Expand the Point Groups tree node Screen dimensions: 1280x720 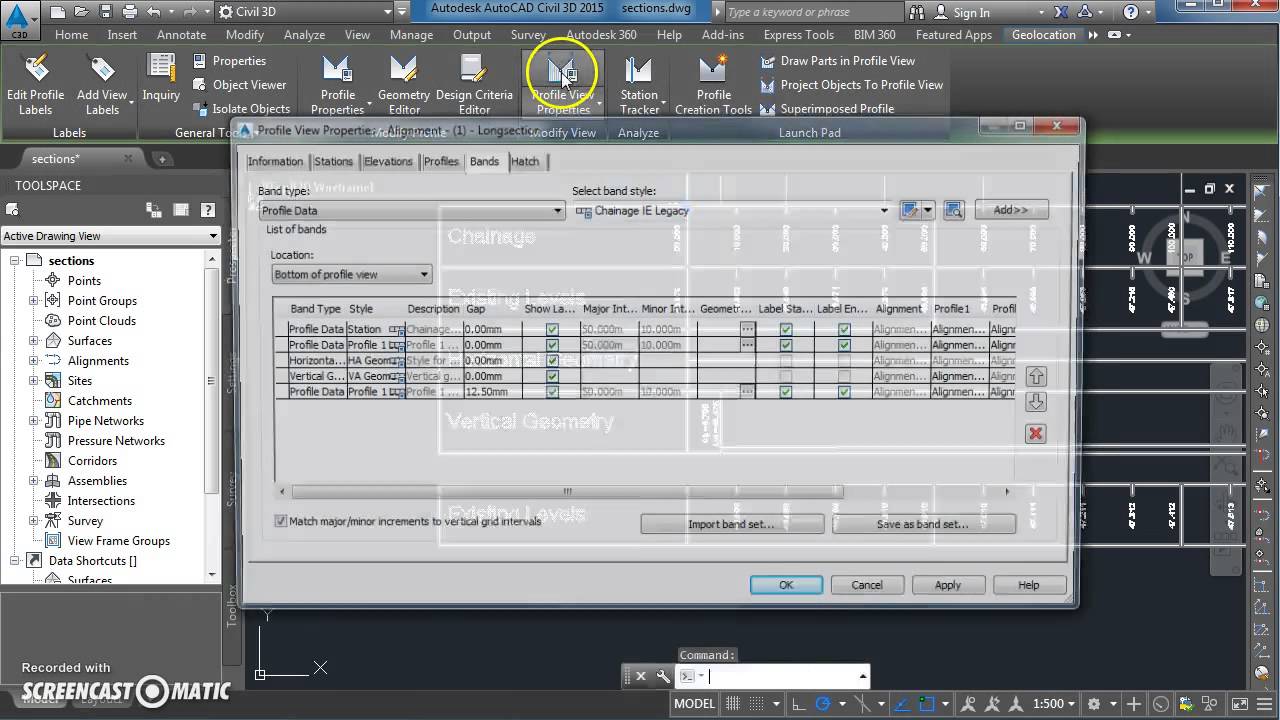pyautogui.click(x=33, y=301)
